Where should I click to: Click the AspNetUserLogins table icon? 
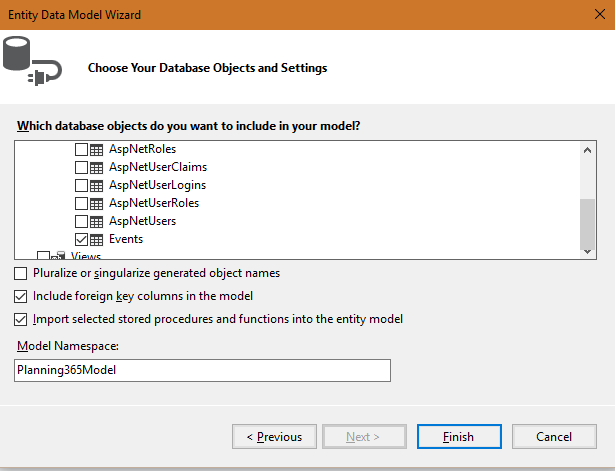pyautogui.click(x=97, y=185)
